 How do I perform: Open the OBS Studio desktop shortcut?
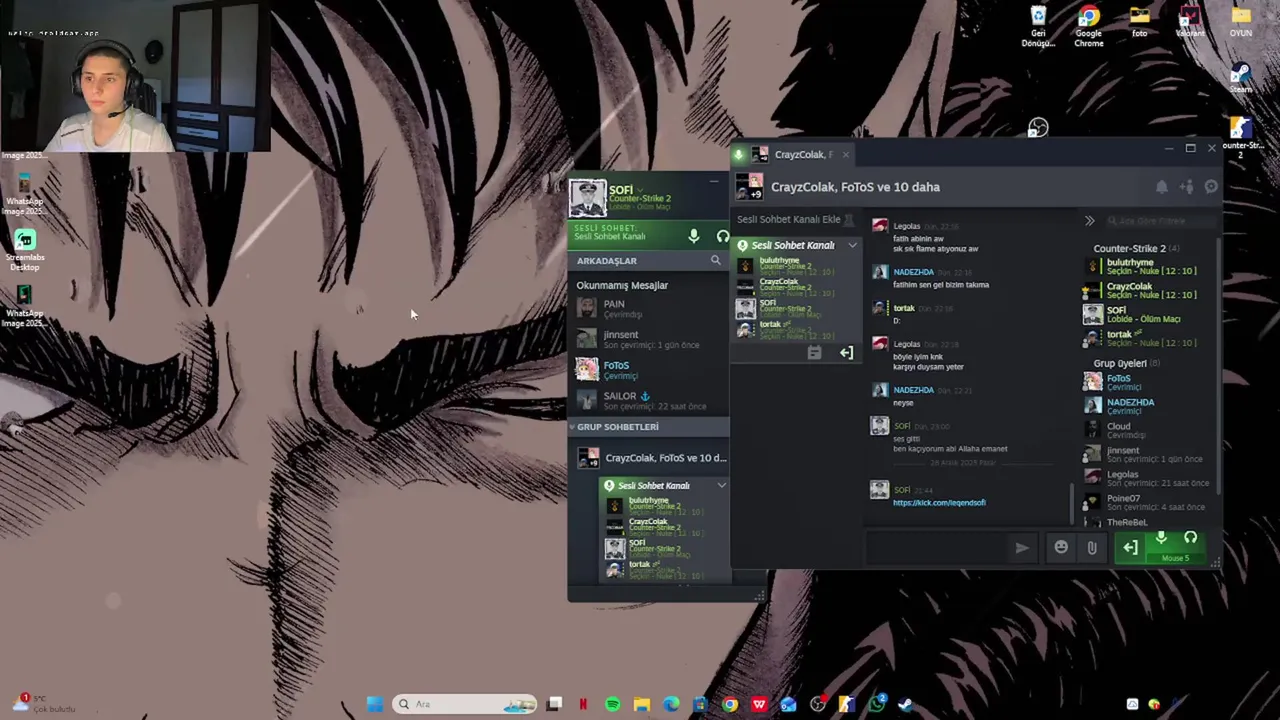click(x=1038, y=128)
